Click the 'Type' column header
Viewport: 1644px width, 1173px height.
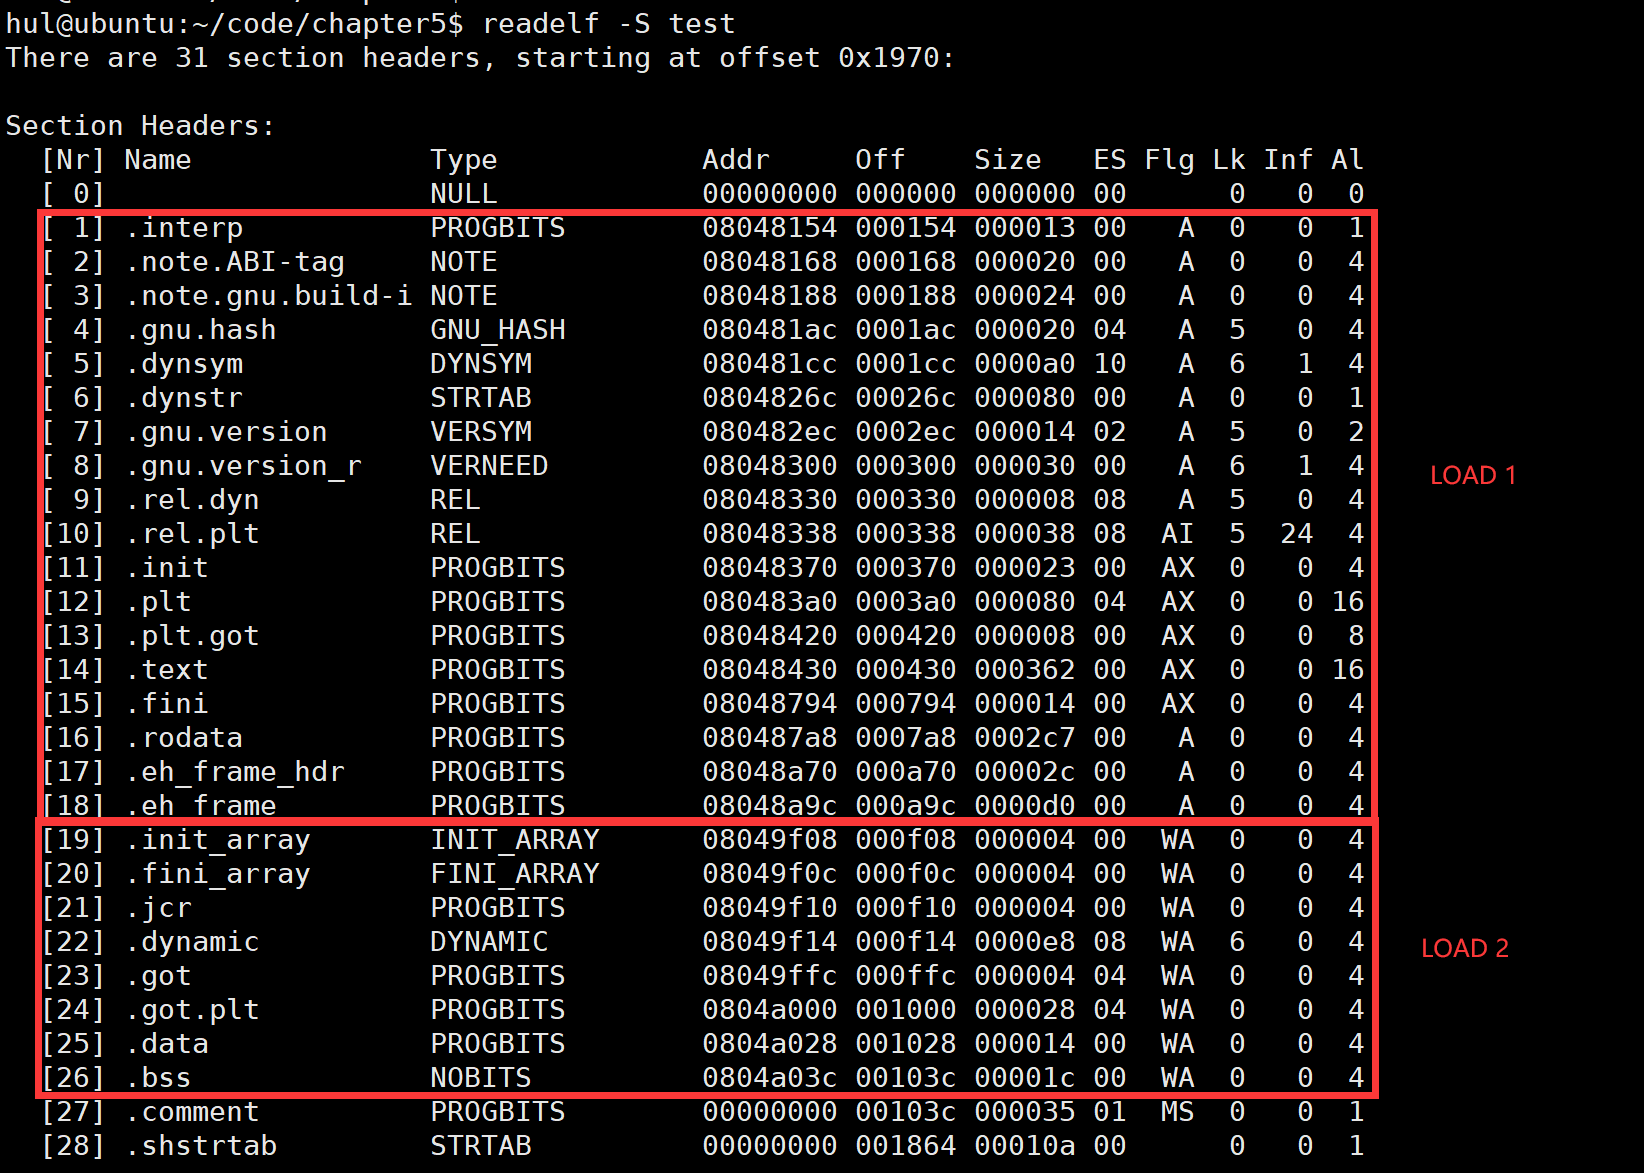(x=464, y=160)
